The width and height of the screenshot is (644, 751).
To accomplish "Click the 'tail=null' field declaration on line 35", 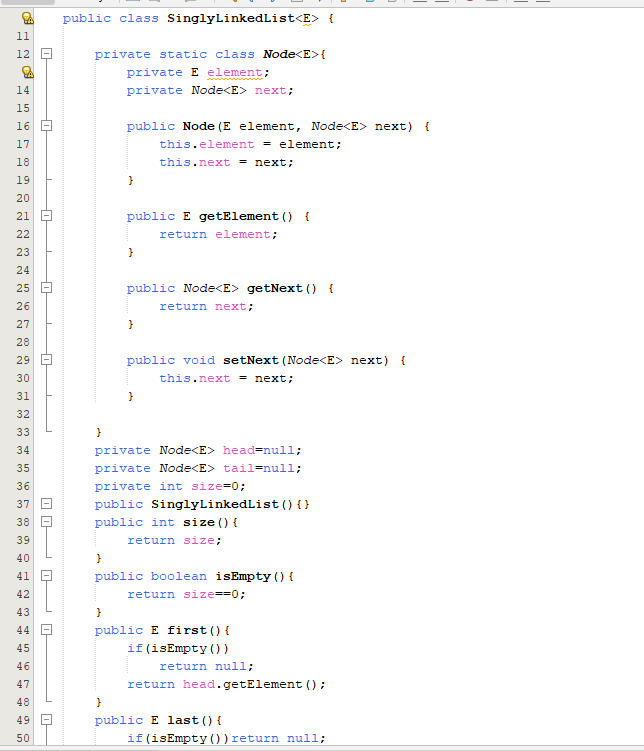I will click(x=258, y=468).
